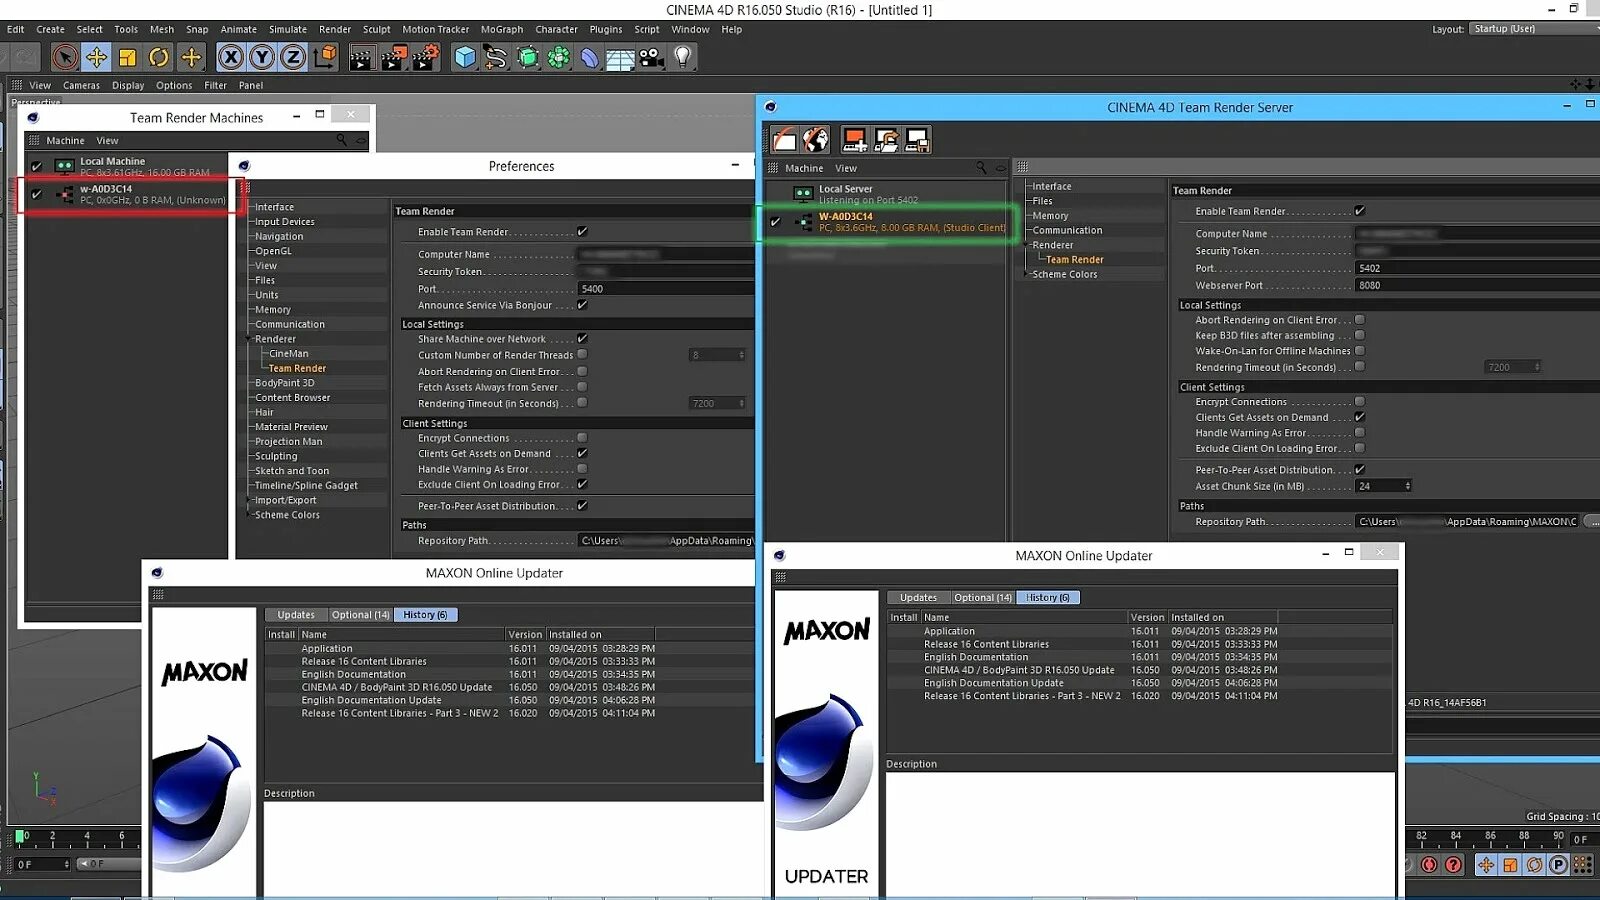Select the Live Selection arrow tool
Image resolution: width=1600 pixels, height=900 pixels.
[x=65, y=57]
